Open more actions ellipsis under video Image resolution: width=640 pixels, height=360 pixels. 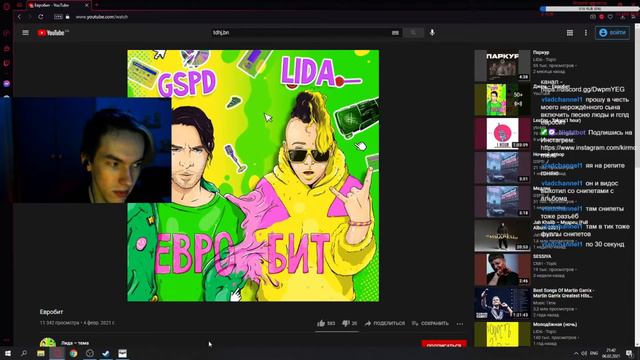pyautogui.click(x=460, y=324)
